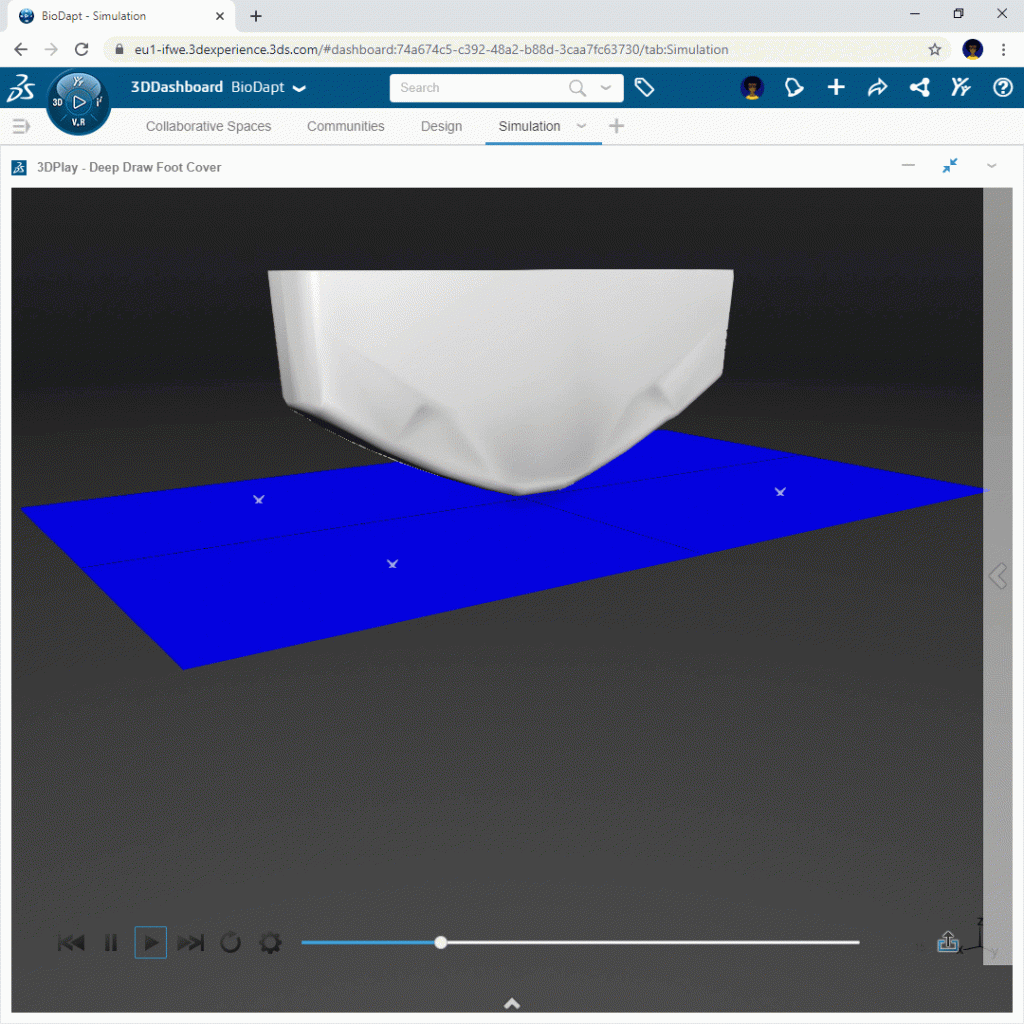The image size is (1024, 1024).
Task: Click the export icon near axis
Action: (947, 942)
